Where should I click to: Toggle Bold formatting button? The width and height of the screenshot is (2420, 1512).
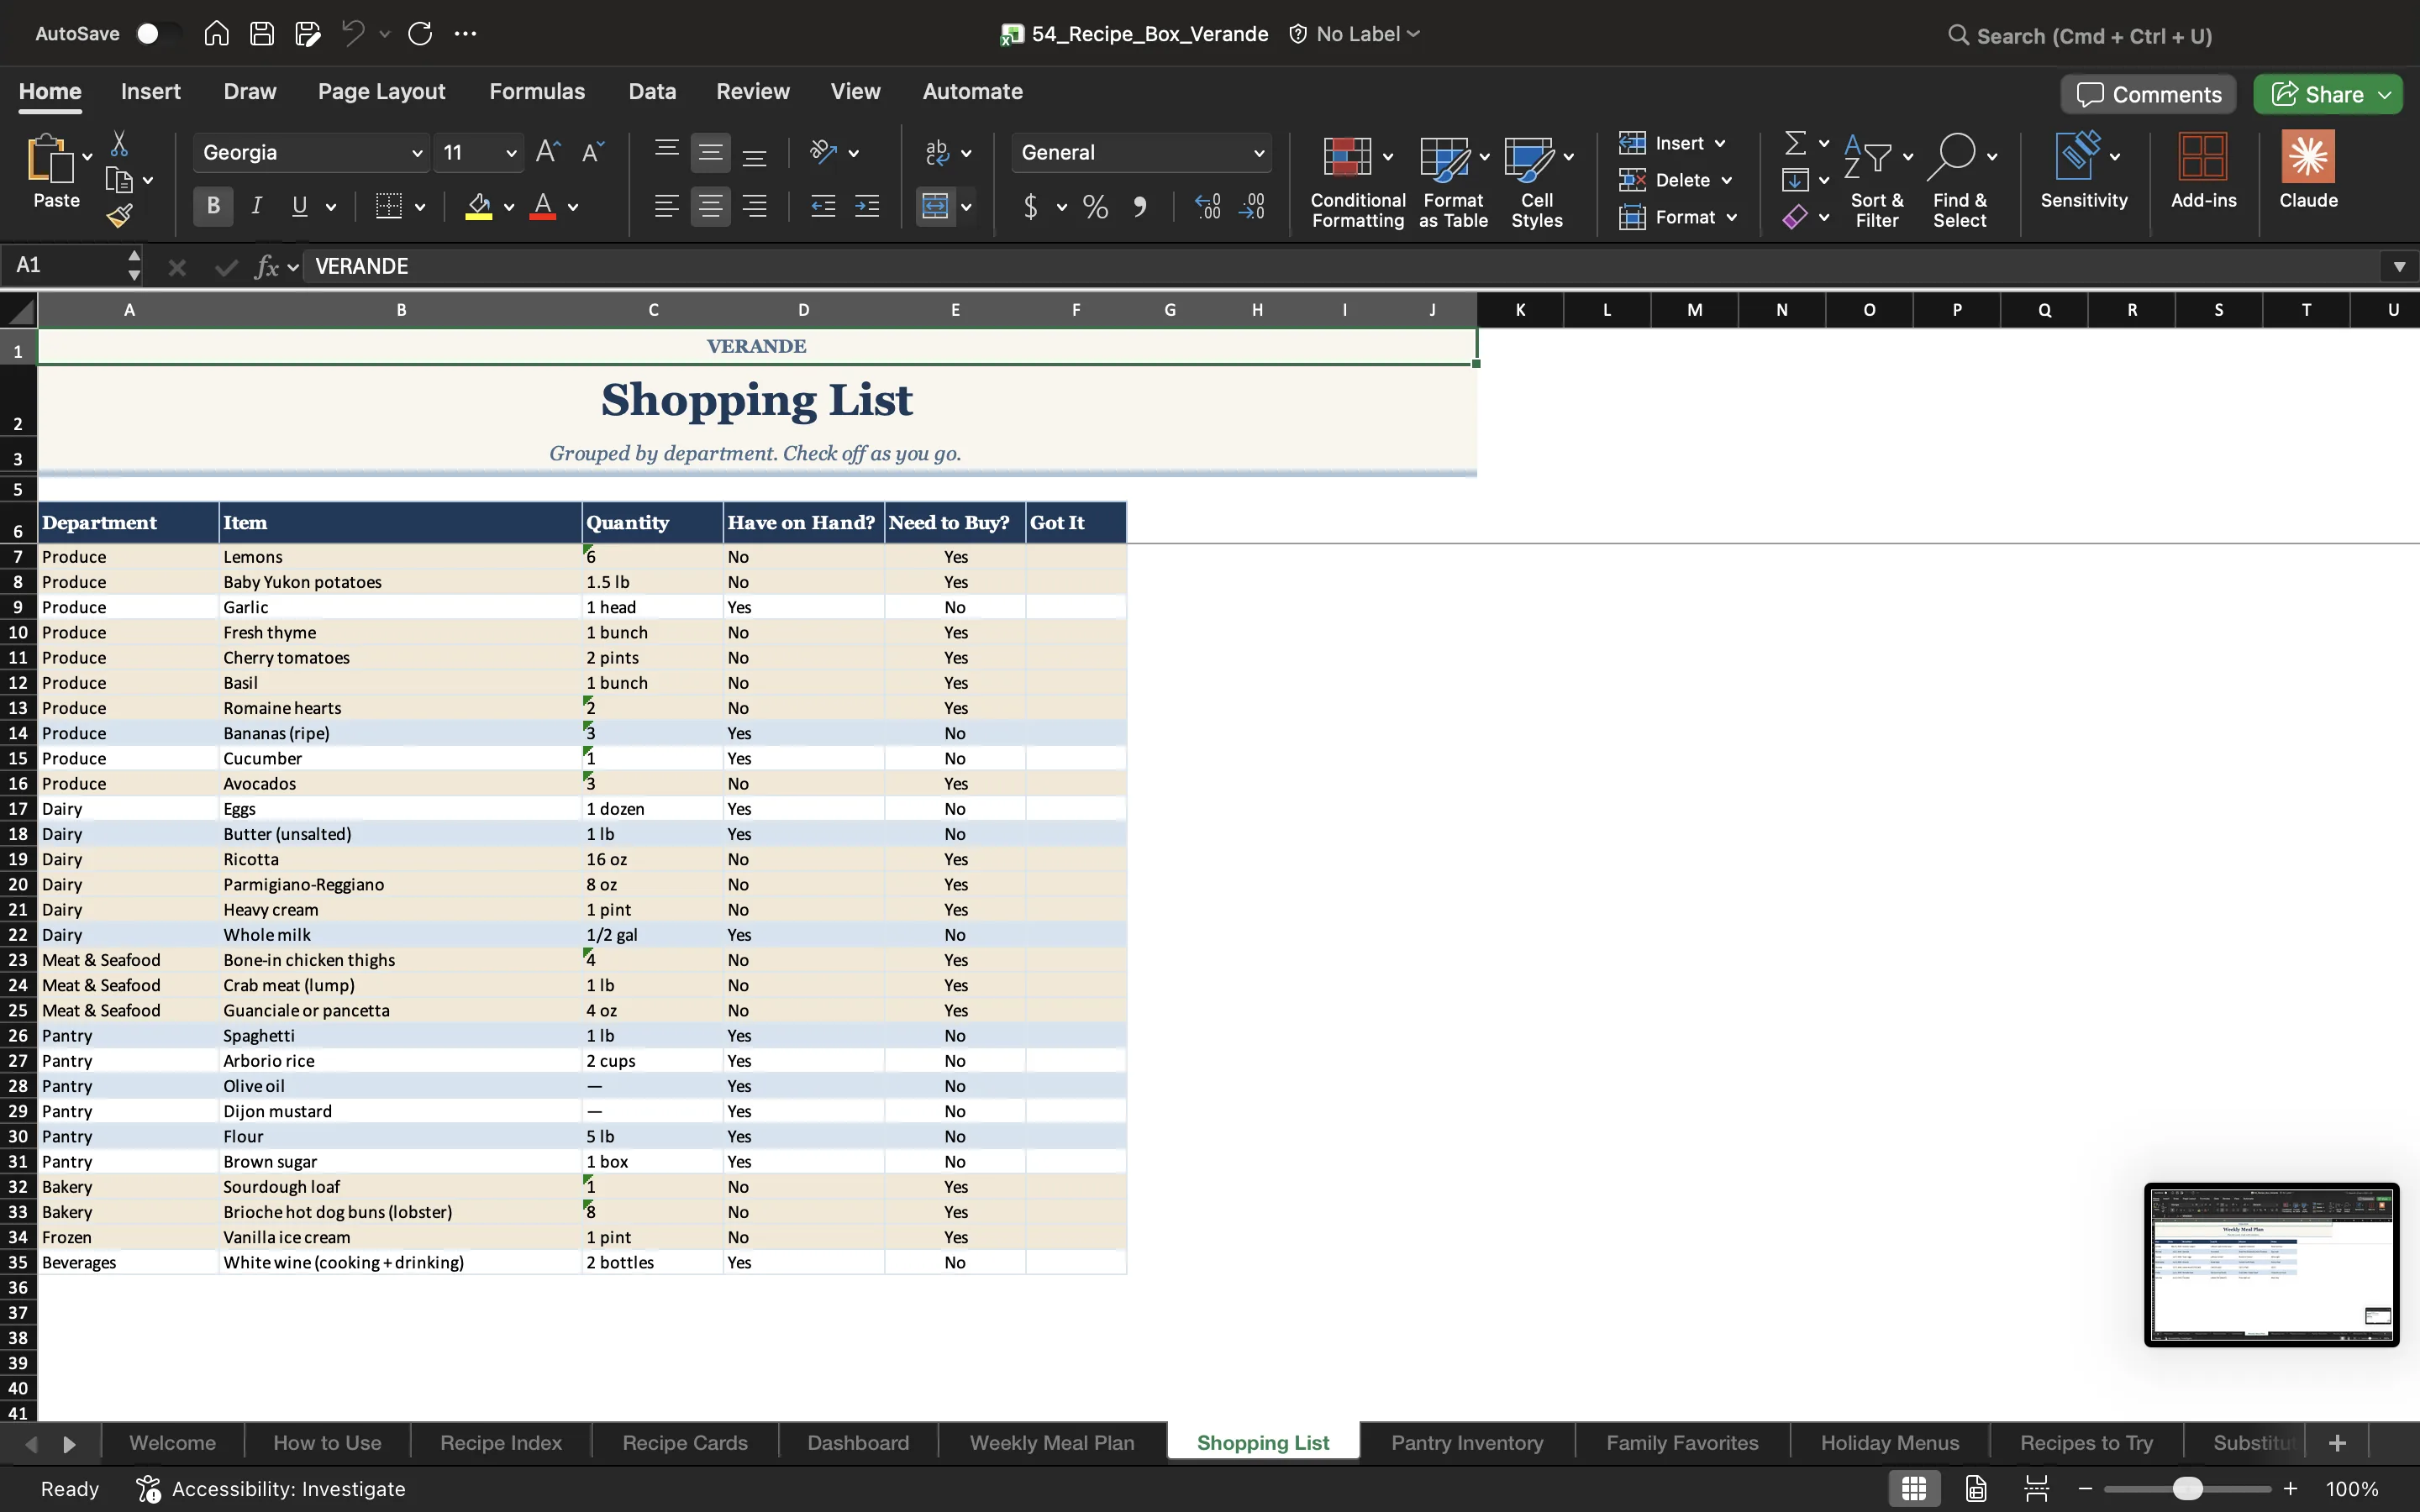point(213,207)
